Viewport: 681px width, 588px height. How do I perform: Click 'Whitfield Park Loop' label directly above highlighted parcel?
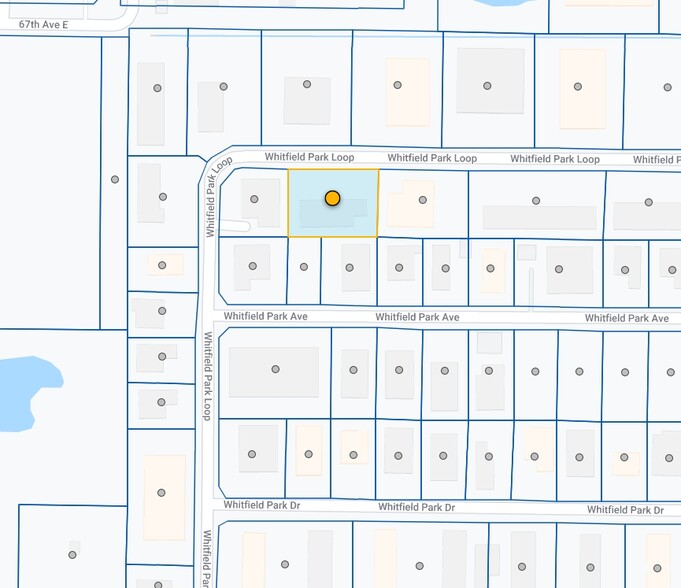point(310,157)
